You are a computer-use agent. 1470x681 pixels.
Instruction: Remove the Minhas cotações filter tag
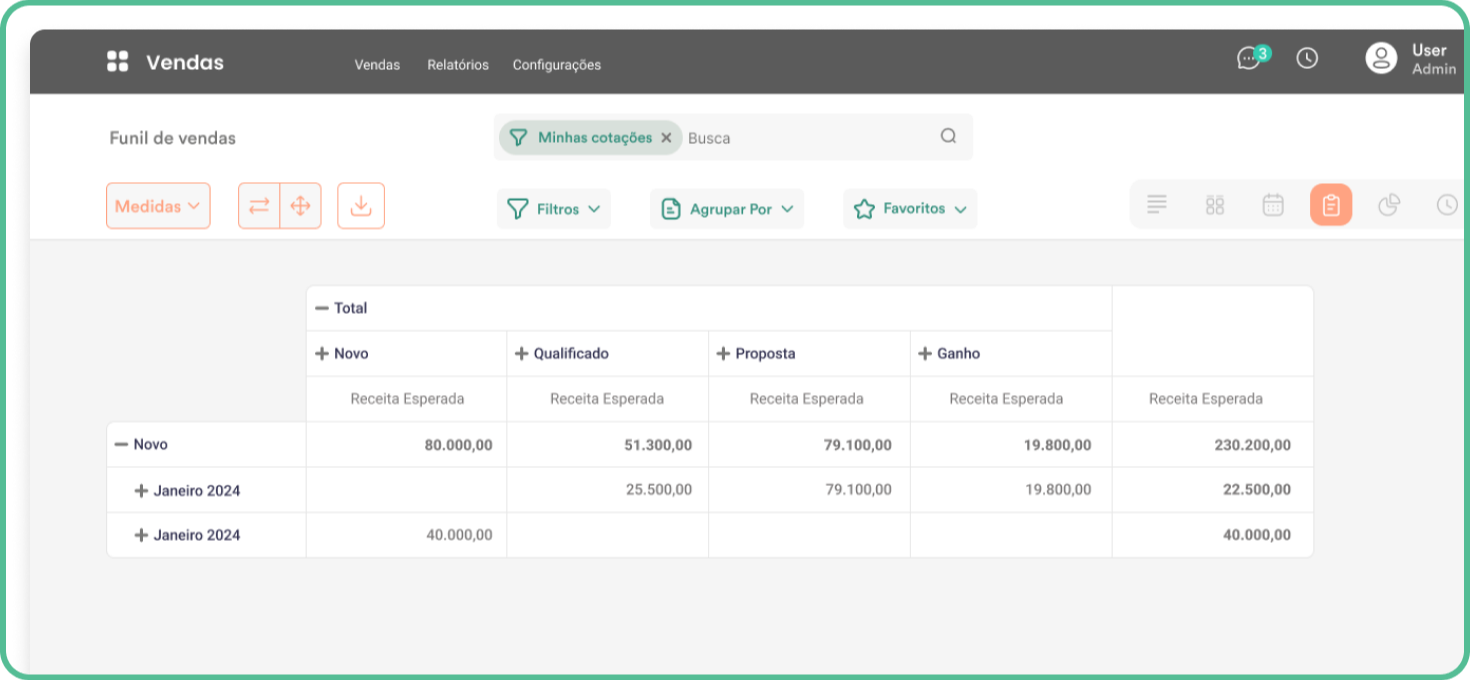click(666, 138)
